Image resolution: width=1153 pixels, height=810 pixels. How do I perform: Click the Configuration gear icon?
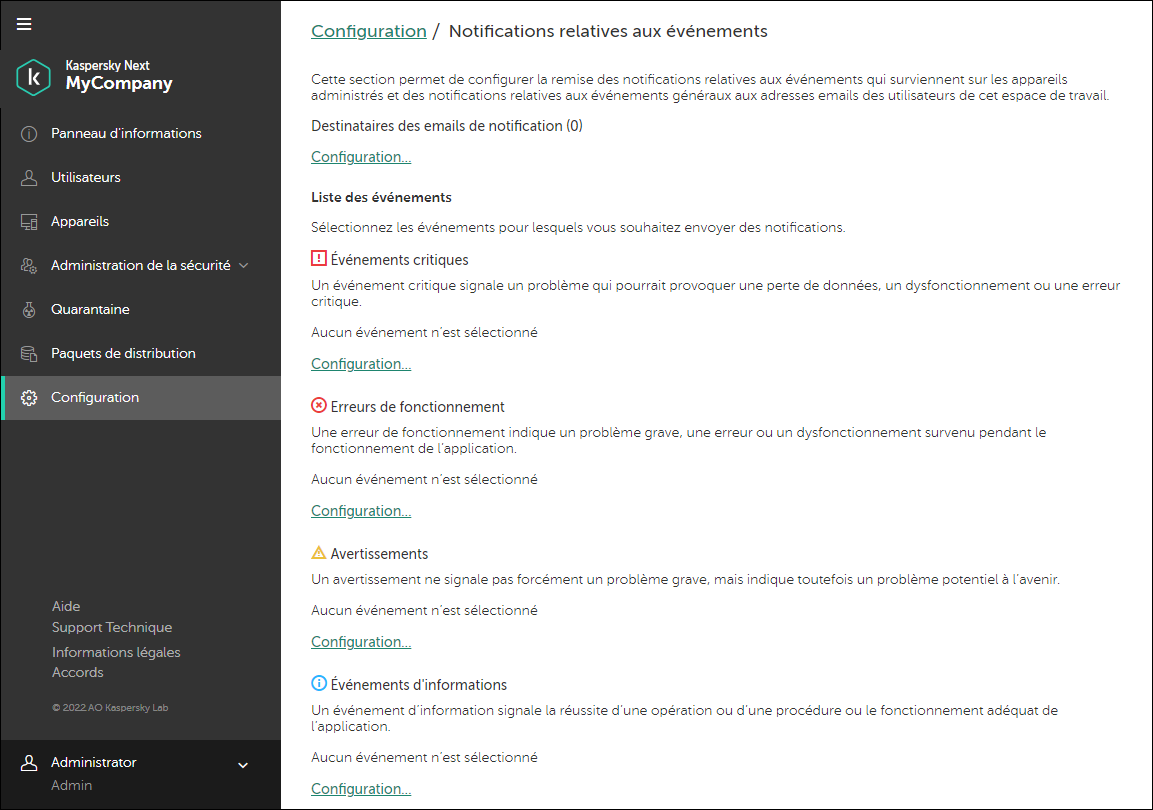click(x=29, y=397)
